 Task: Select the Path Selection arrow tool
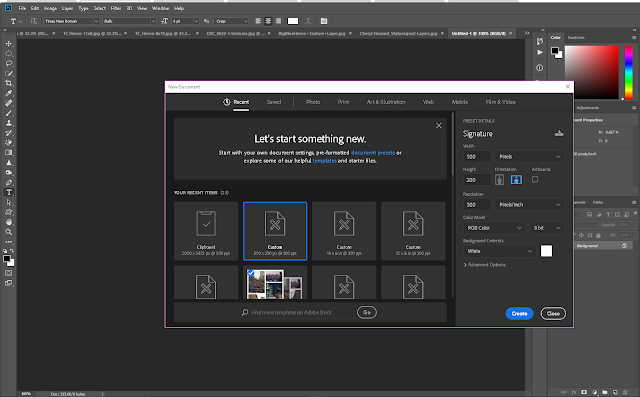(x=9, y=202)
